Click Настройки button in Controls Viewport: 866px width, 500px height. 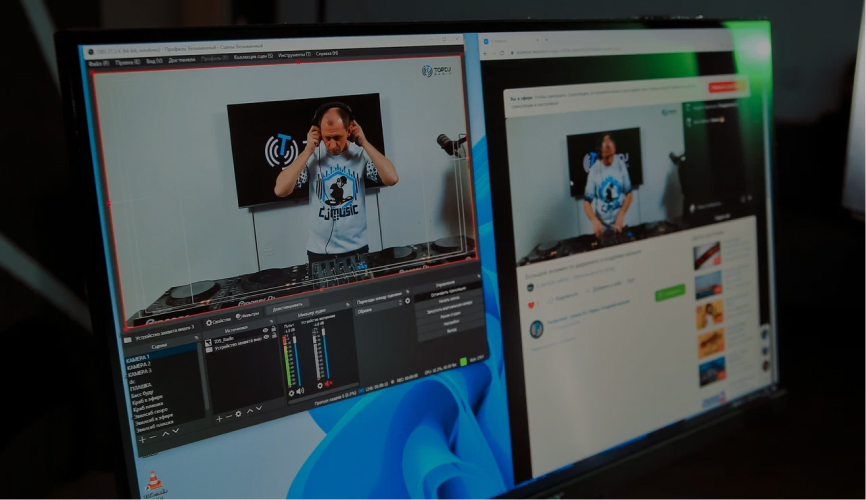pos(451,323)
